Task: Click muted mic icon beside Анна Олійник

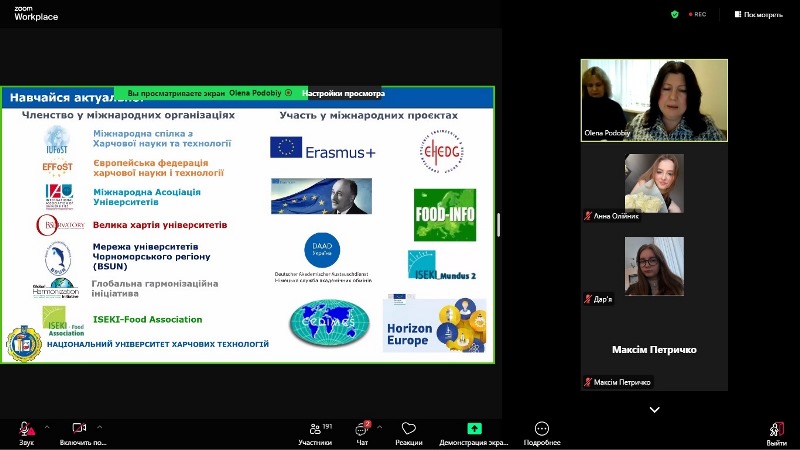Action: click(x=588, y=216)
